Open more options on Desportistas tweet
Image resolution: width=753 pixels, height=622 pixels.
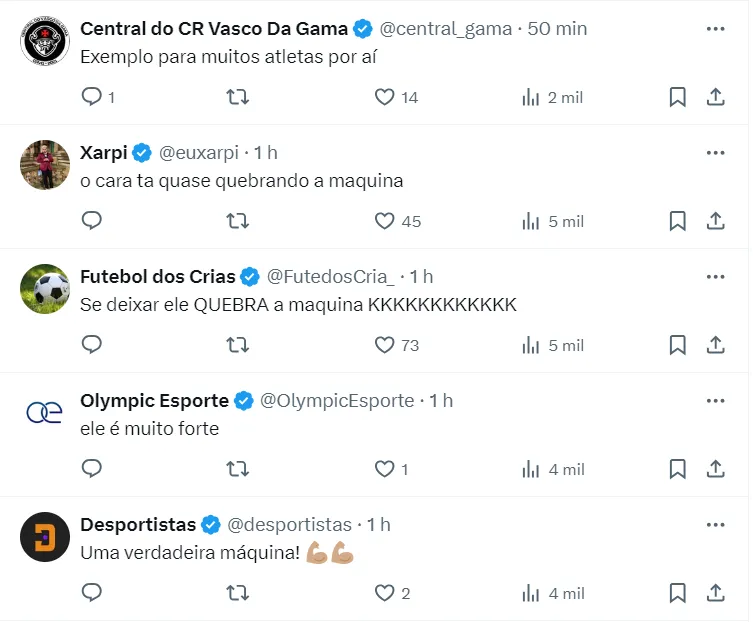coord(715,525)
